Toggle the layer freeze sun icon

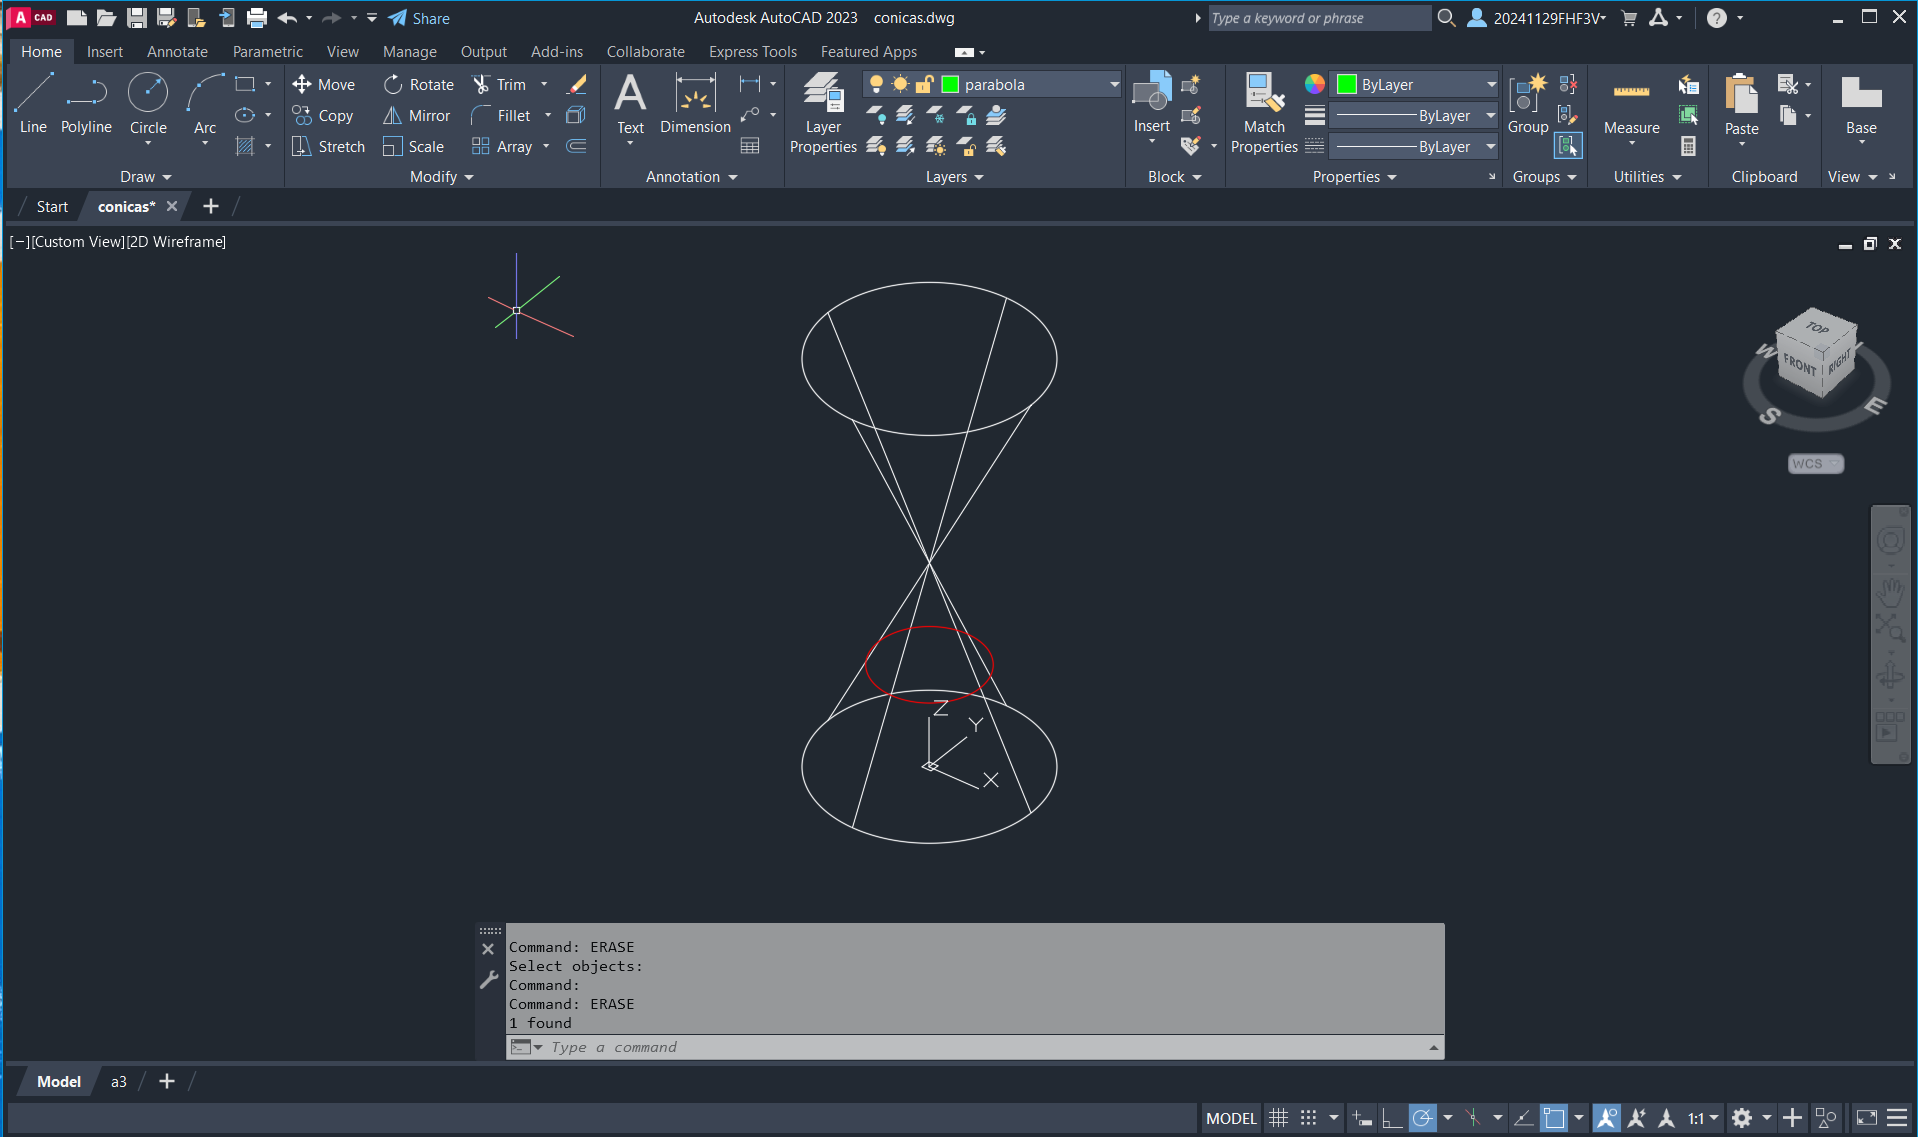[x=900, y=85]
